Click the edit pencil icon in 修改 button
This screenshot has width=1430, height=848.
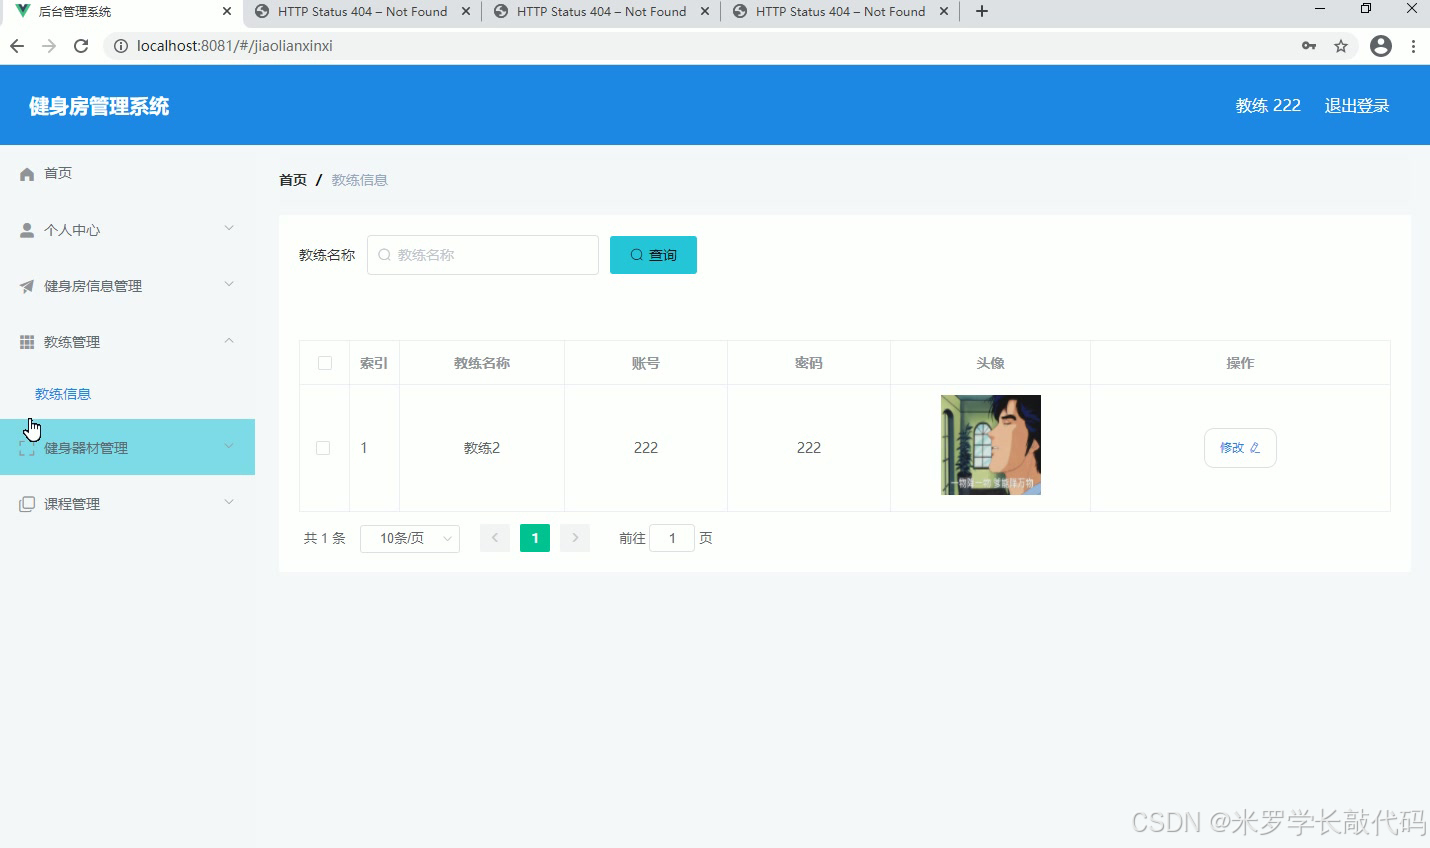point(1256,448)
